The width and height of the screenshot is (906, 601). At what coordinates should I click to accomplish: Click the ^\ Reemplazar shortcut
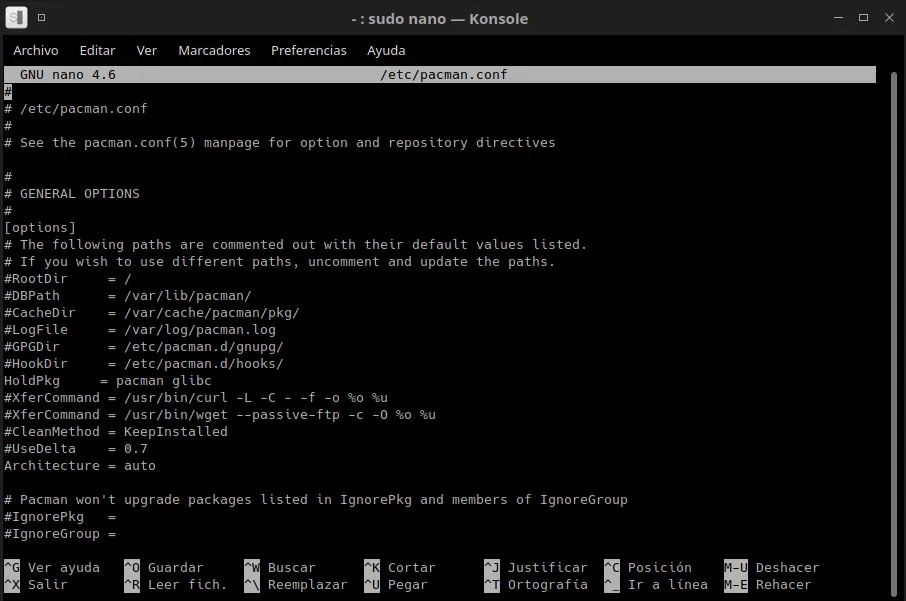(x=296, y=584)
